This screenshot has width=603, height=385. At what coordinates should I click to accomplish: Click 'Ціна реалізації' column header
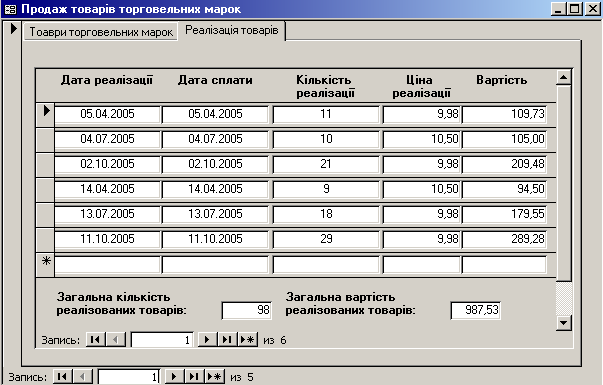pyautogui.click(x=421, y=86)
